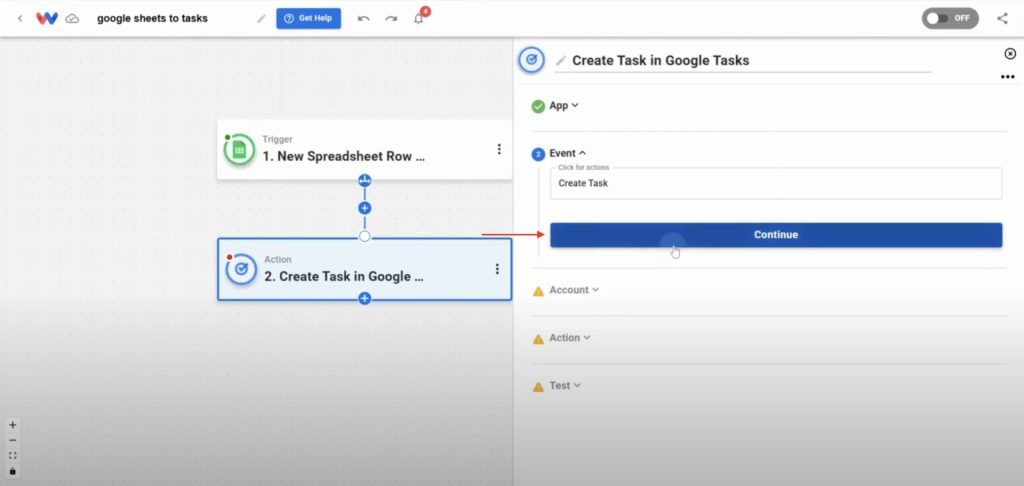Image resolution: width=1024 pixels, height=486 pixels.
Task: Undo the last change
Action: [x=364, y=18]
